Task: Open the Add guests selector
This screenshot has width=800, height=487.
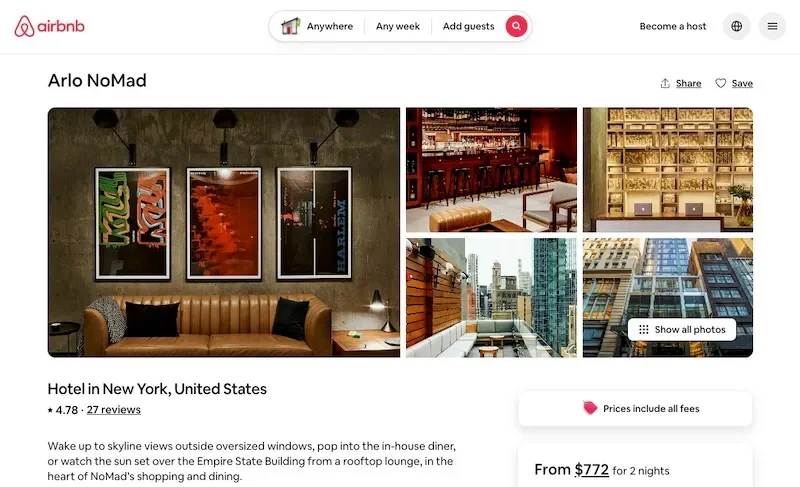Action: point(468,26)
